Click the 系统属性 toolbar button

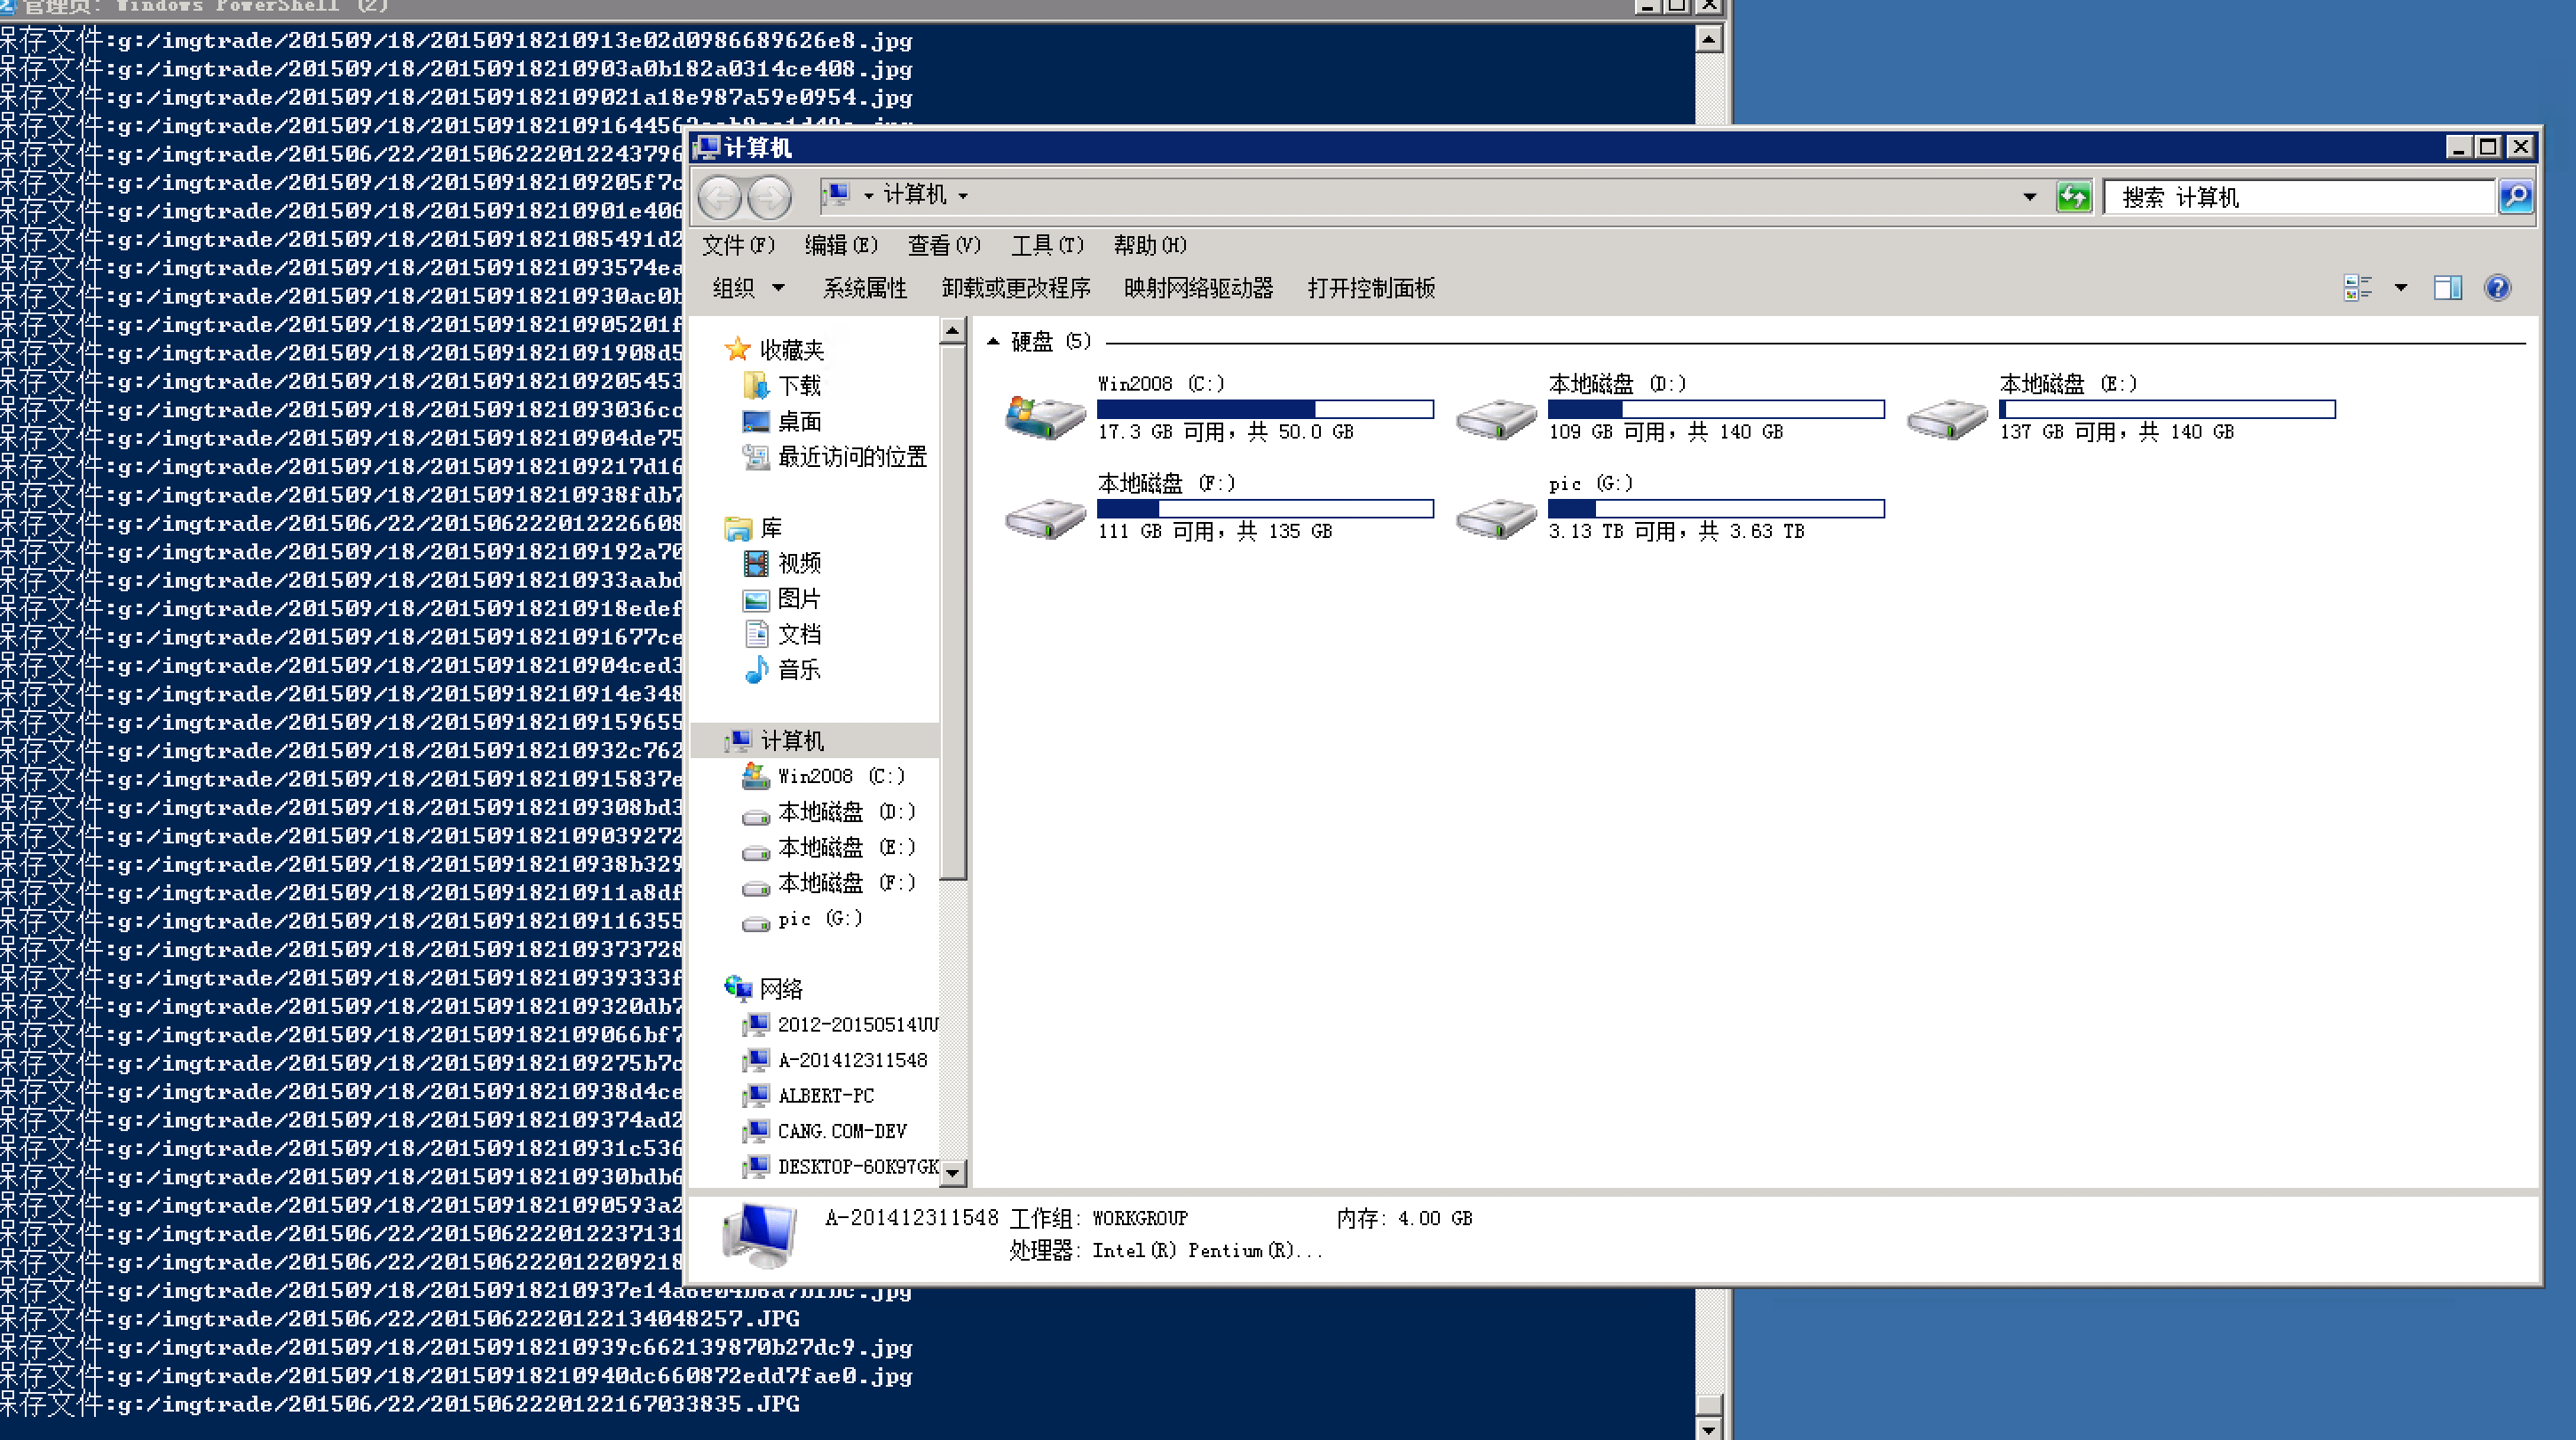click(864, 288)
